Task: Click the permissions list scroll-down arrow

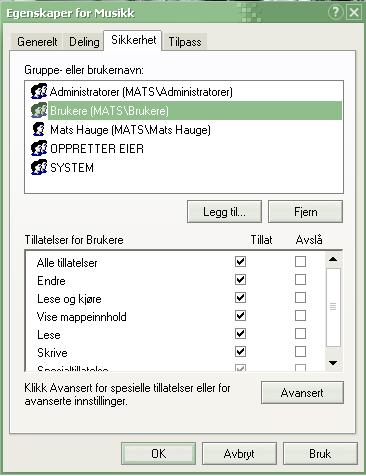Action: click(333, 363)
